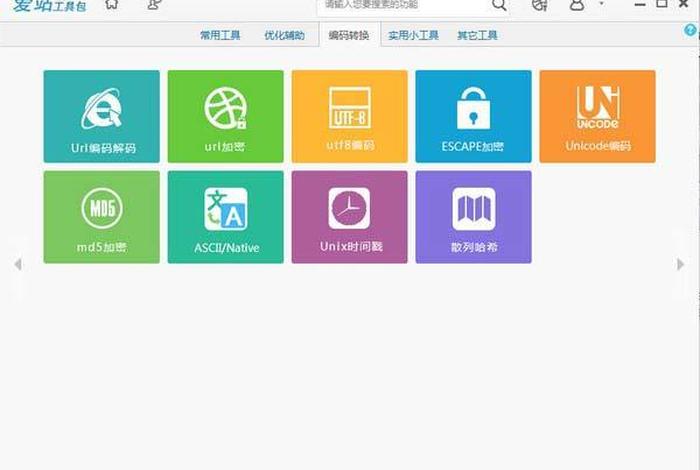Click the home icon in title bar
Screen dimensions: 700x470
pyautogui.click(x=112, y=4)
